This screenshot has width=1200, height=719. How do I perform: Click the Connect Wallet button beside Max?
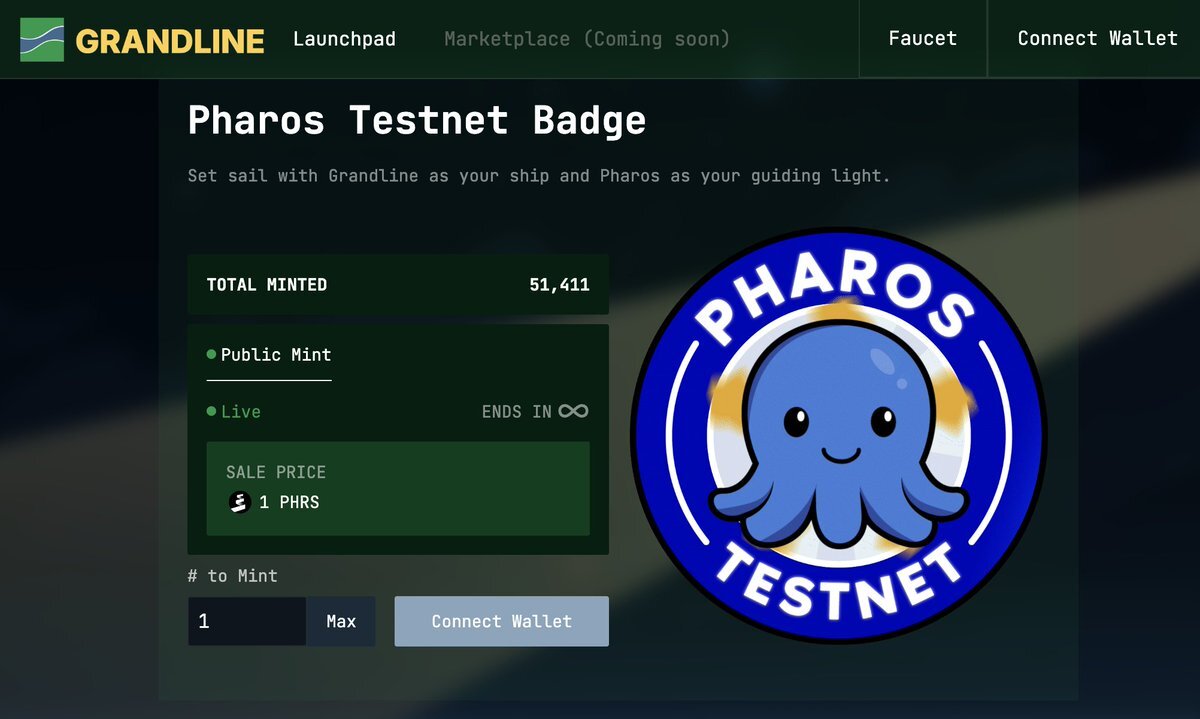tap(501, 621)
